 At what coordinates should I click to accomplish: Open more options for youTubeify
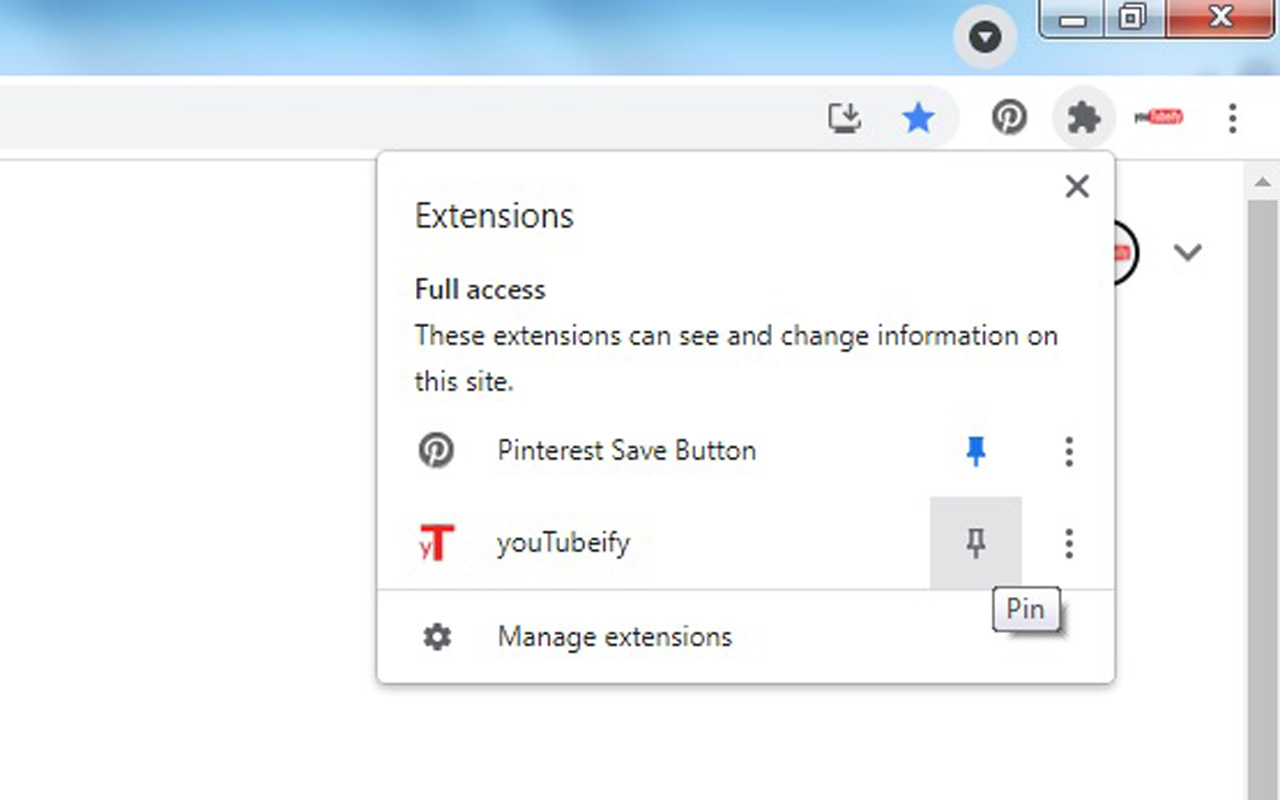point(1068,543)
